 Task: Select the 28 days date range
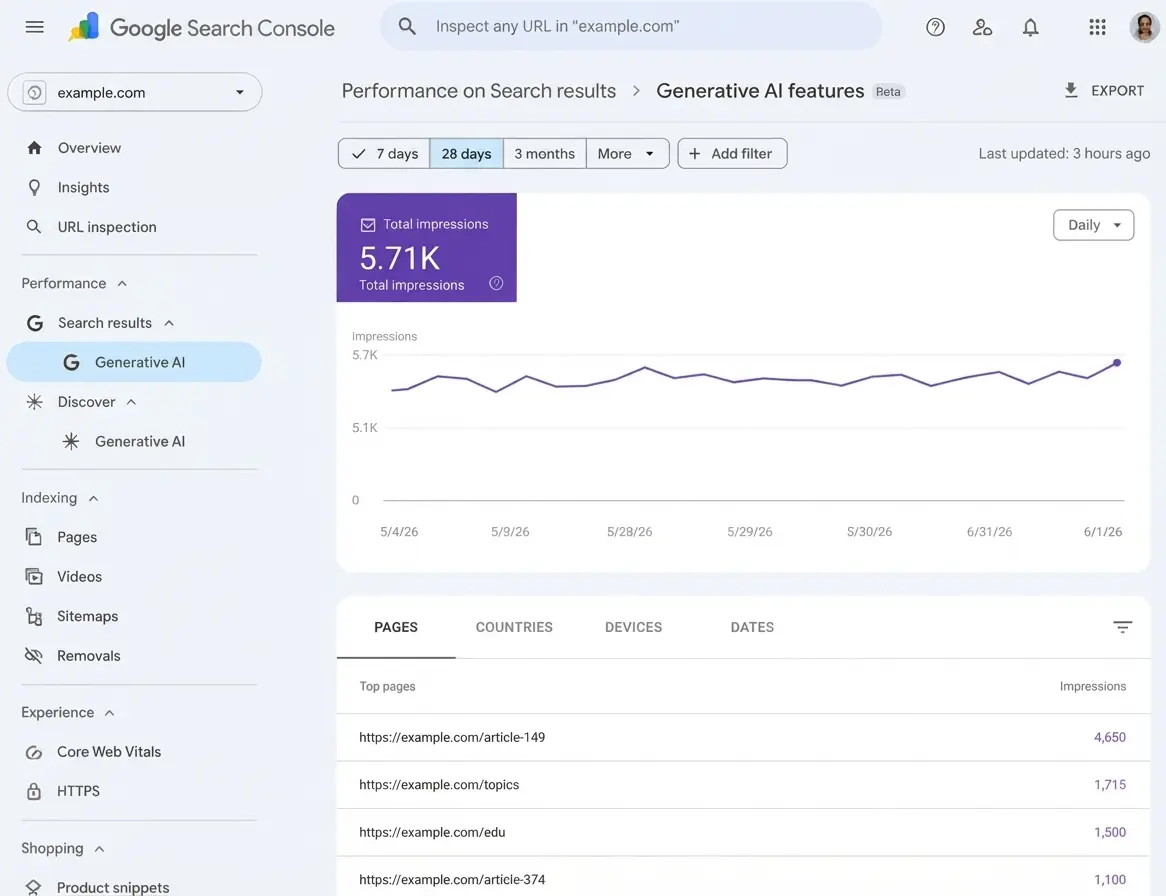466,153
